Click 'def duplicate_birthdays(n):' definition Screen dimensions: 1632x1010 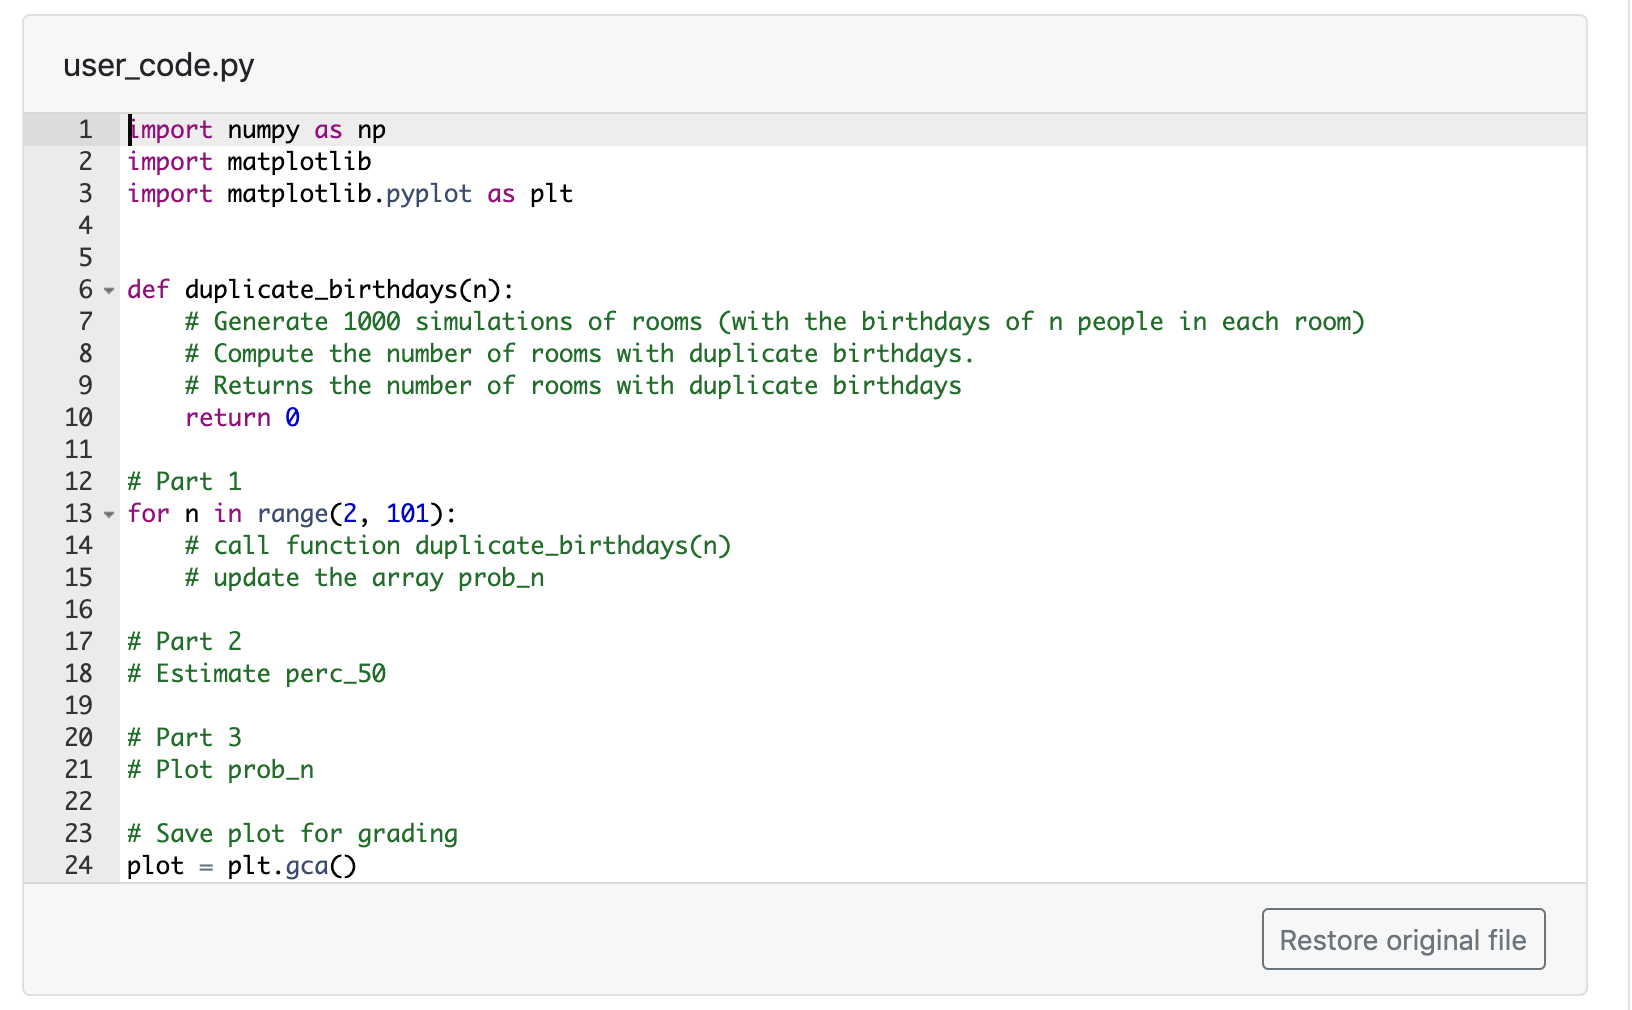click(321, 290)
